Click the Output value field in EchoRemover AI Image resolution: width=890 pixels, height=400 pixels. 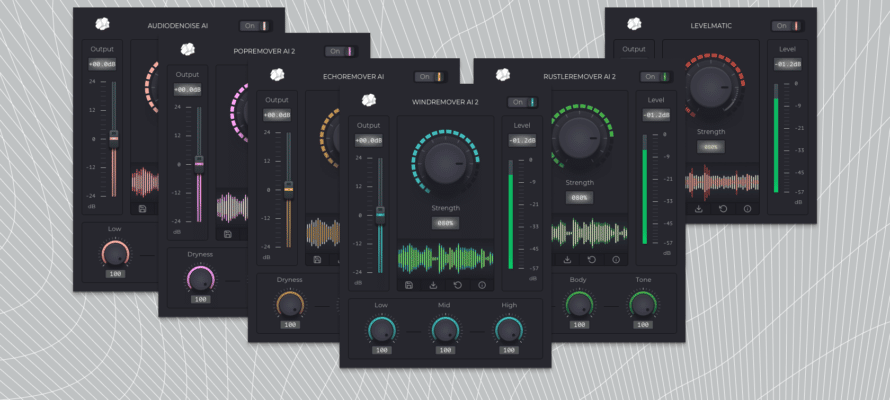pos(277,115)
